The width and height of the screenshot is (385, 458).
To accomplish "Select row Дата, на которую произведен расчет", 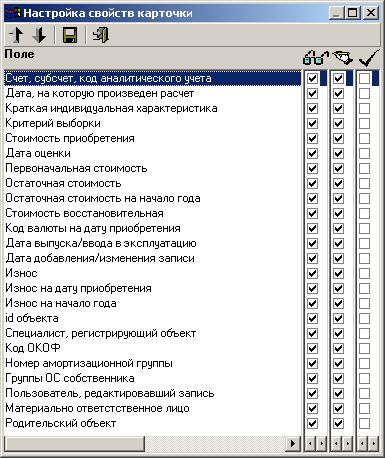I will point(152,93).
